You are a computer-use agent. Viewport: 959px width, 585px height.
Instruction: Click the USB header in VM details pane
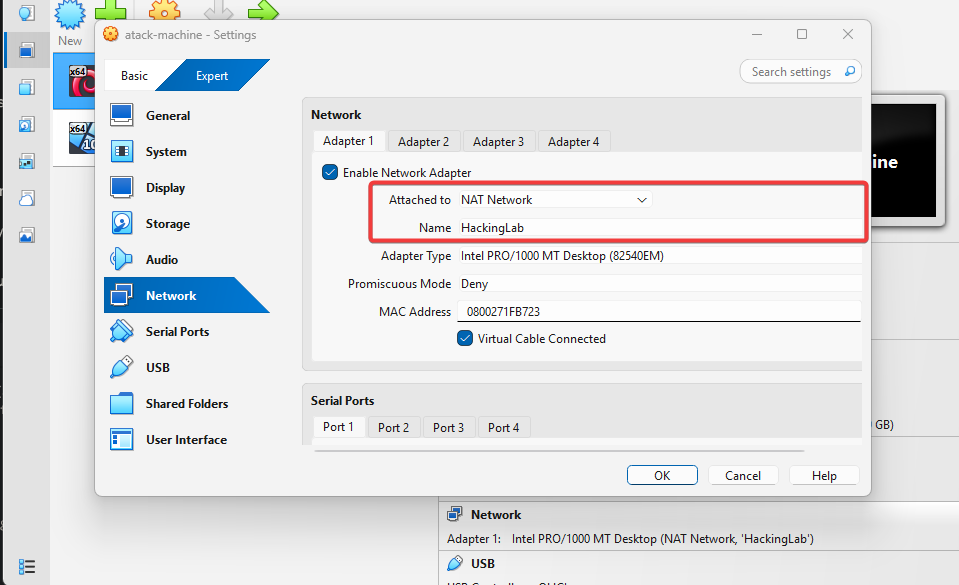pyautogui.click(x=483, y=564)
